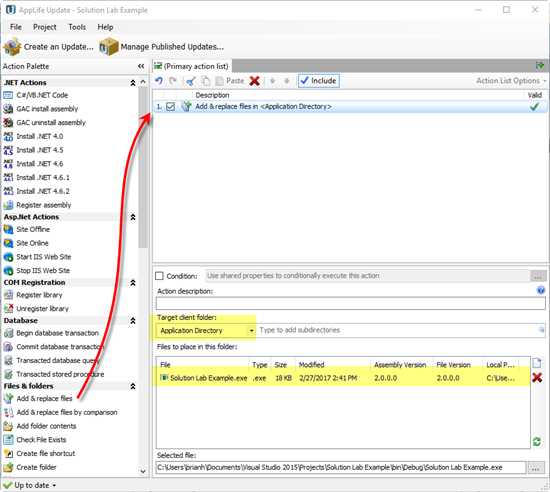
Task: Delete selected action with red X
Action: click(x=255, y=81)
